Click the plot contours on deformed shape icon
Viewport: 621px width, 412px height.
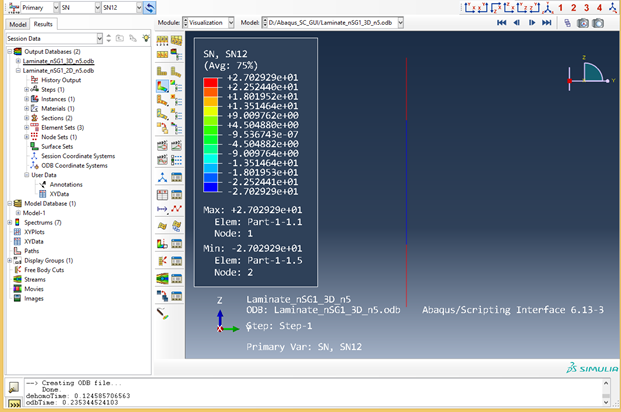pyautogui.click(x=162, y=86)
